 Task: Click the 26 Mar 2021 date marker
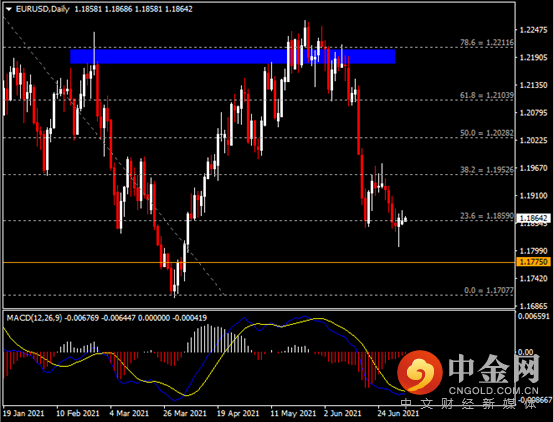pyautogui.click(x=185, y=413)
